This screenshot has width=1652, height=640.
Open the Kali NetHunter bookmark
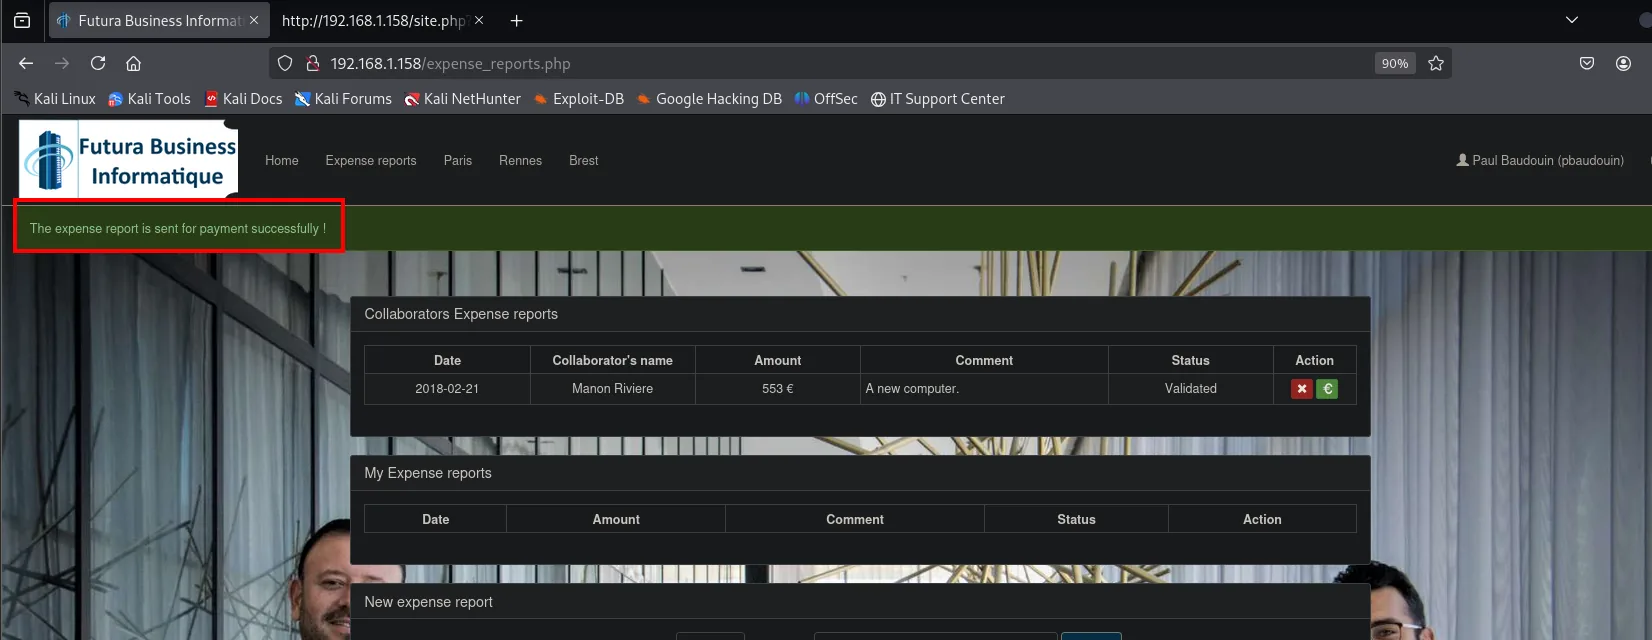coord(462,99)
